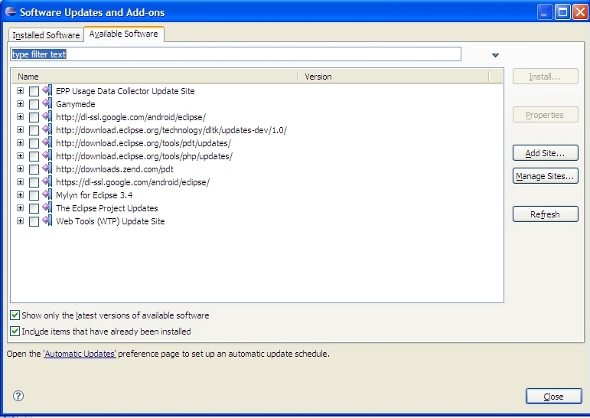
Task: Sort by the Name column header
Action: click(154, 76)
